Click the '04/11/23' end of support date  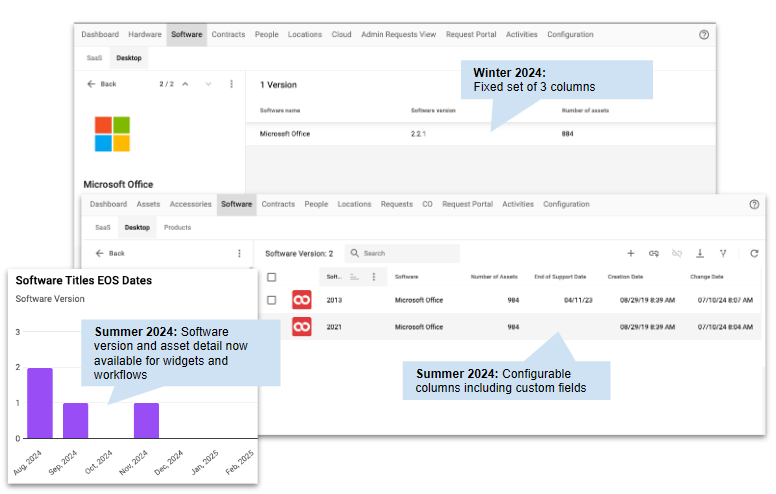click(578, 300)
